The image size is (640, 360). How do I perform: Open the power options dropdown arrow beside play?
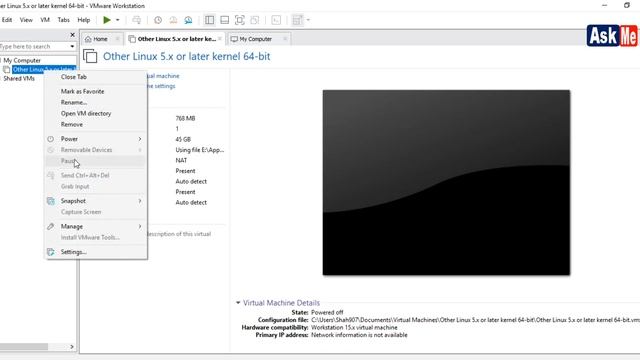point(118,20)
